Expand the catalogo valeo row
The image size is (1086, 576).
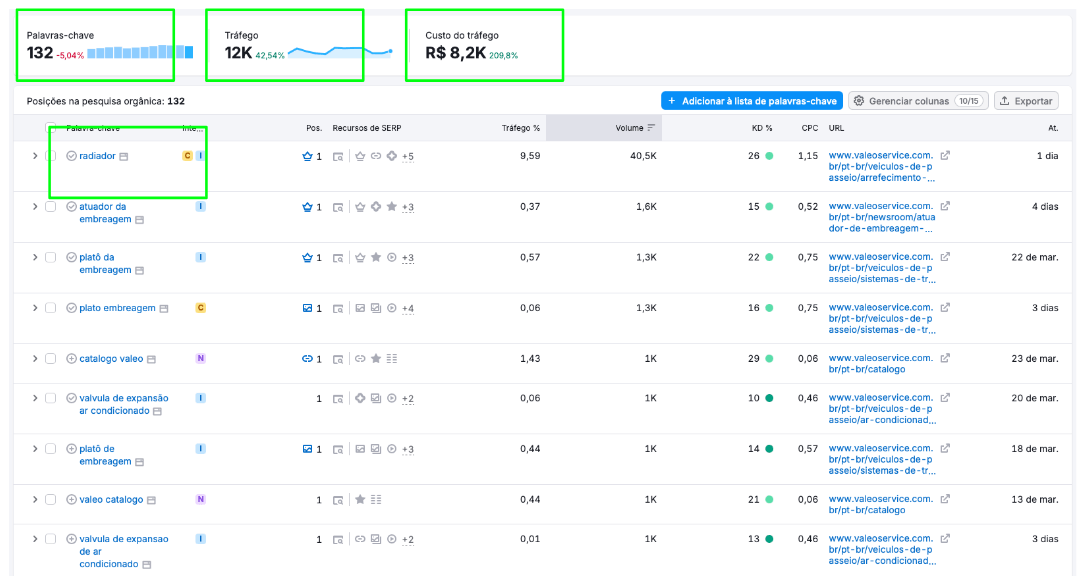(x=35, y=359)
